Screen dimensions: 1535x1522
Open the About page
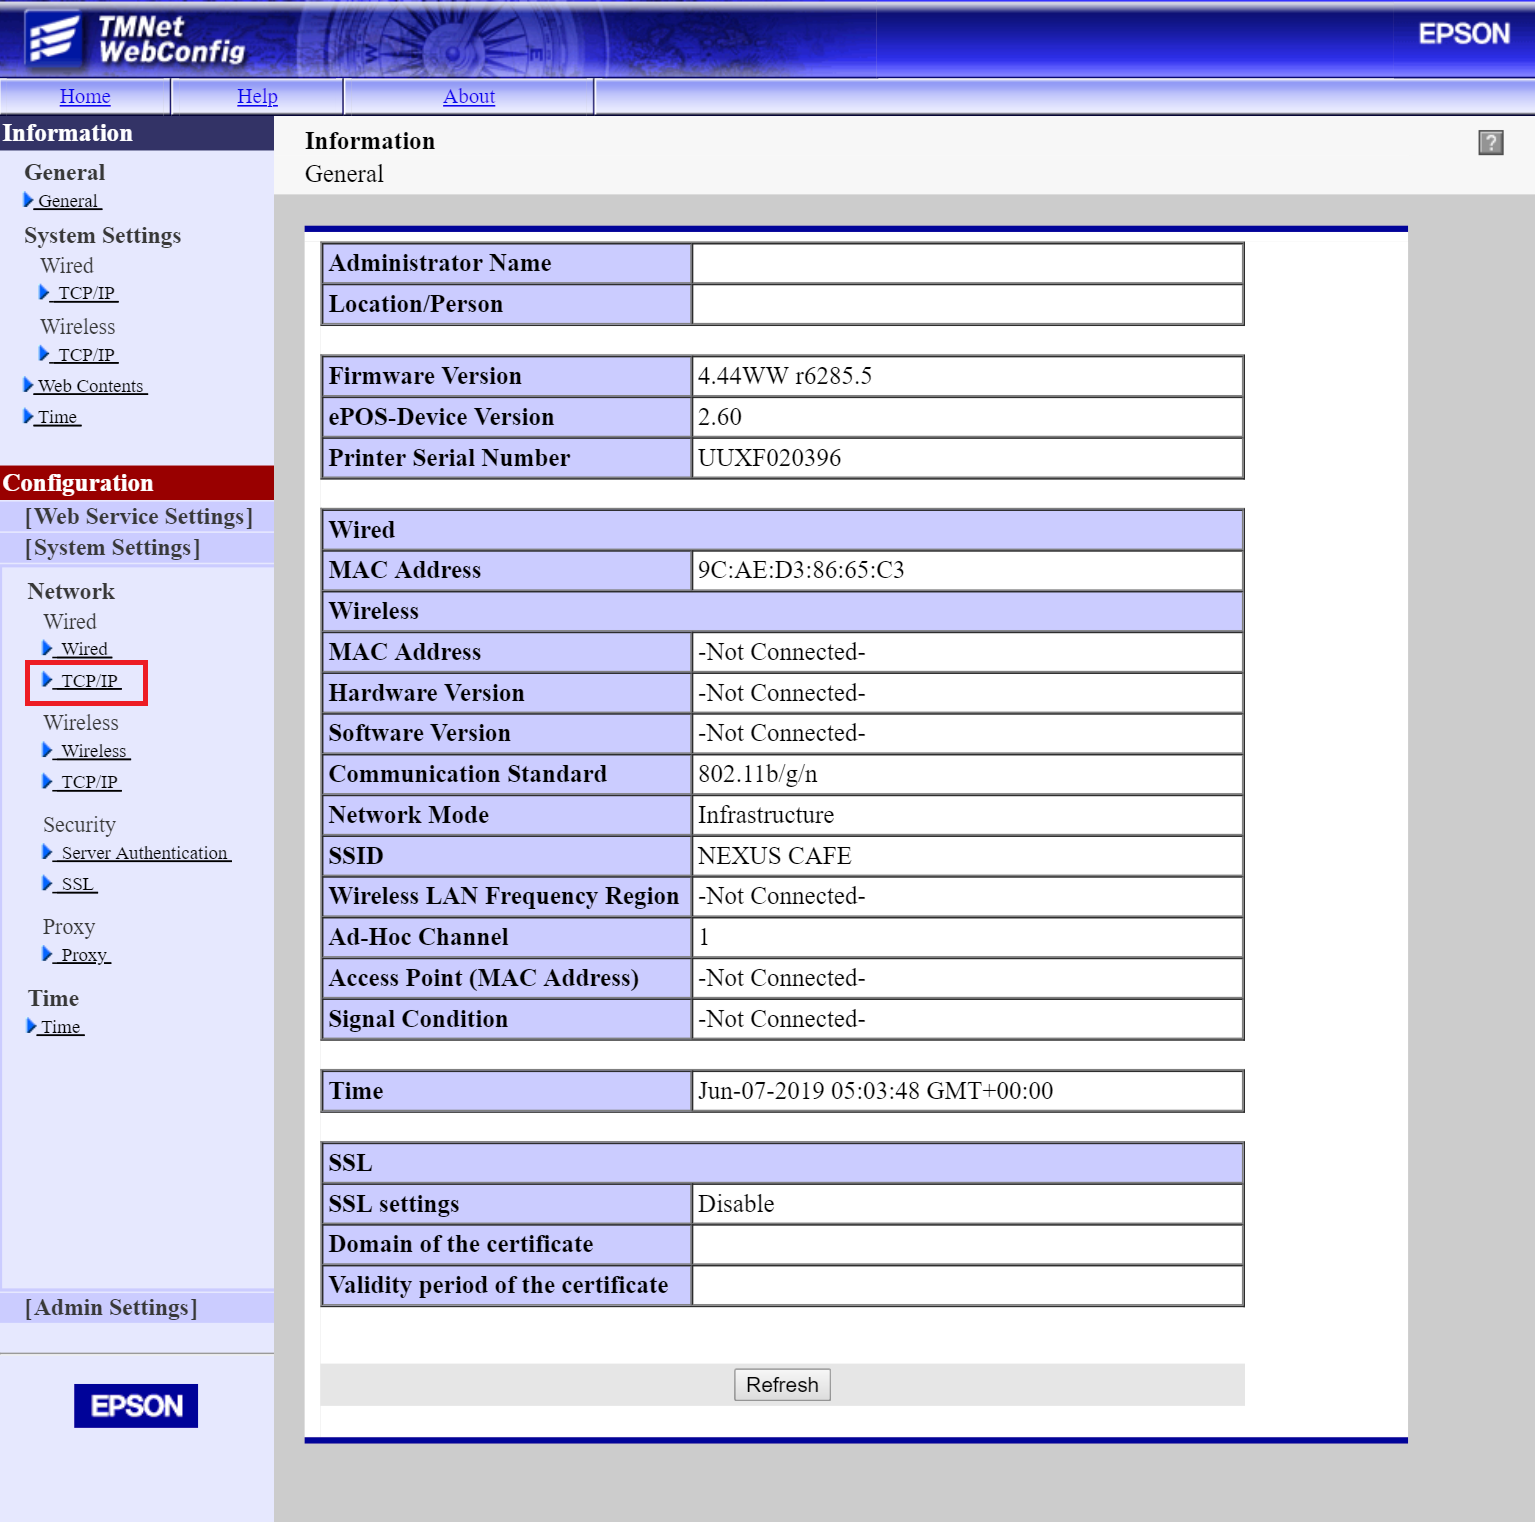coord(468,96)
